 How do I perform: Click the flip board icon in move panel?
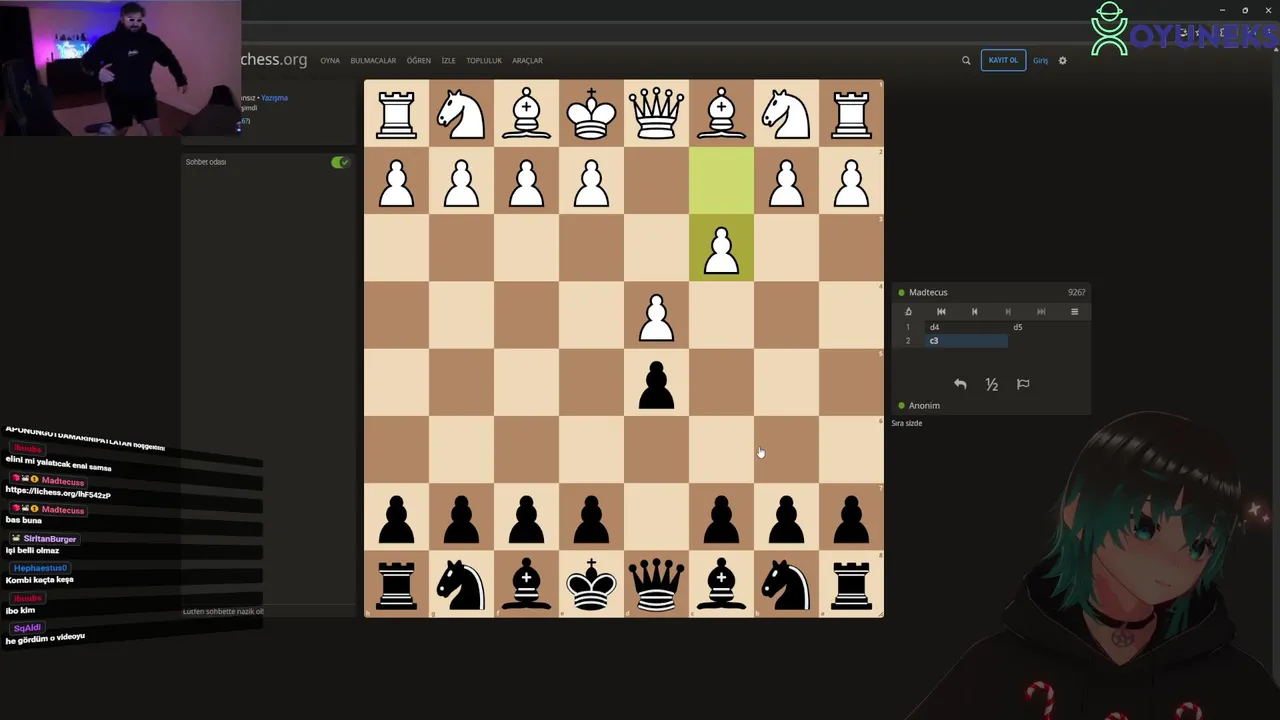[x=908, y=312]
